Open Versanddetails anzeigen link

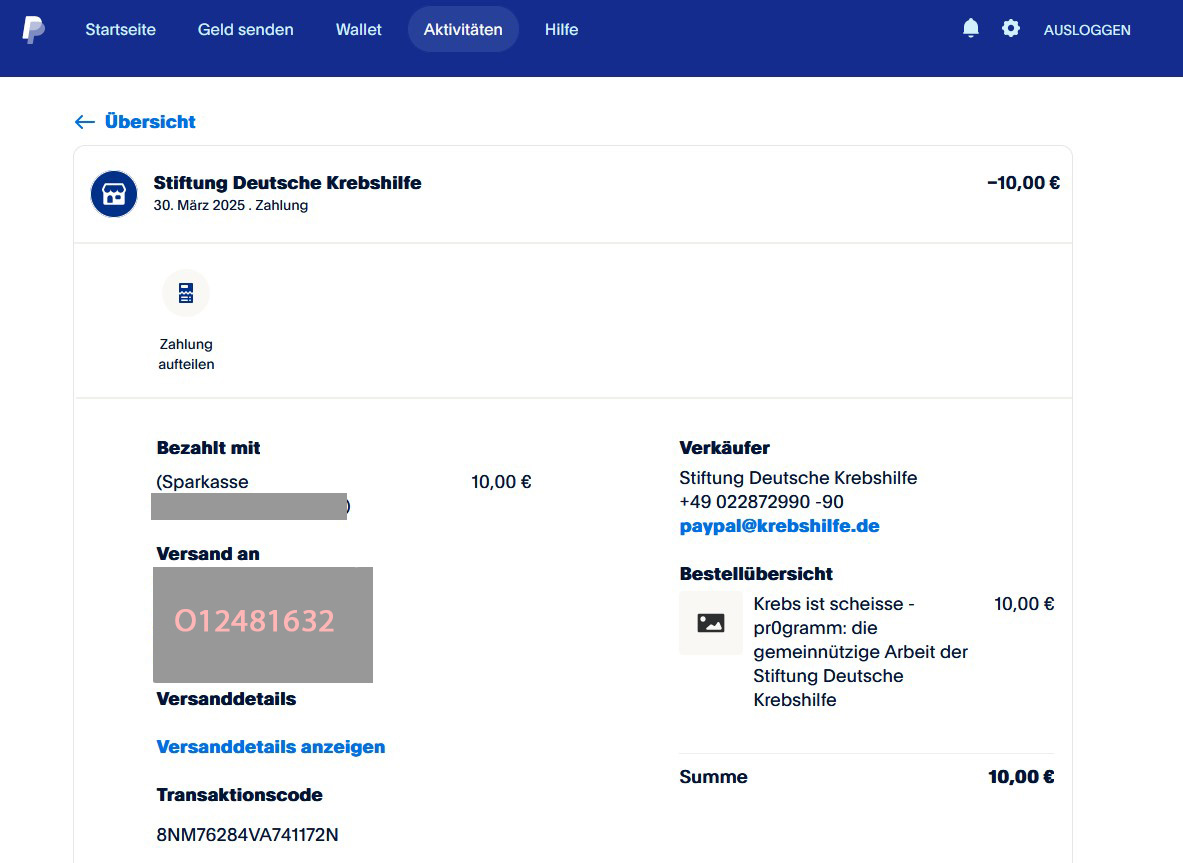pyautogui.click(x=270, y=747)
